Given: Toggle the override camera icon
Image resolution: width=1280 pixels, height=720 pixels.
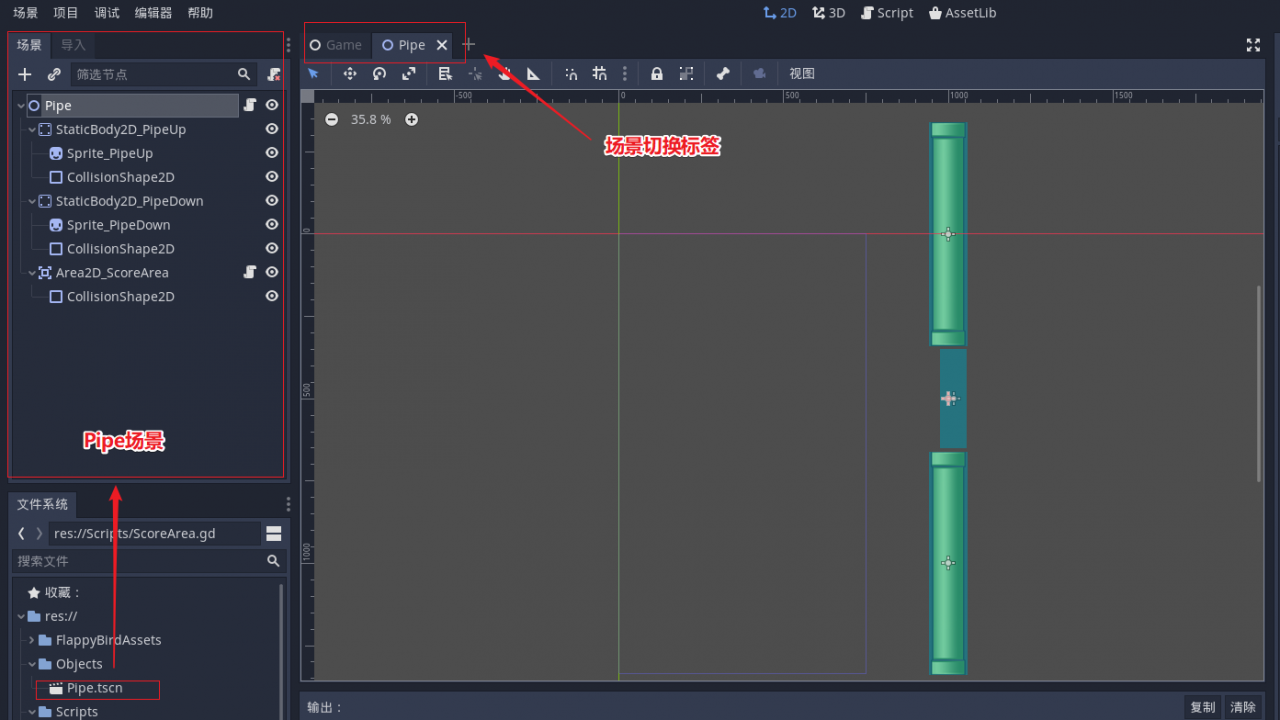Looking at the screenshot, I should (x=760, y=73).
